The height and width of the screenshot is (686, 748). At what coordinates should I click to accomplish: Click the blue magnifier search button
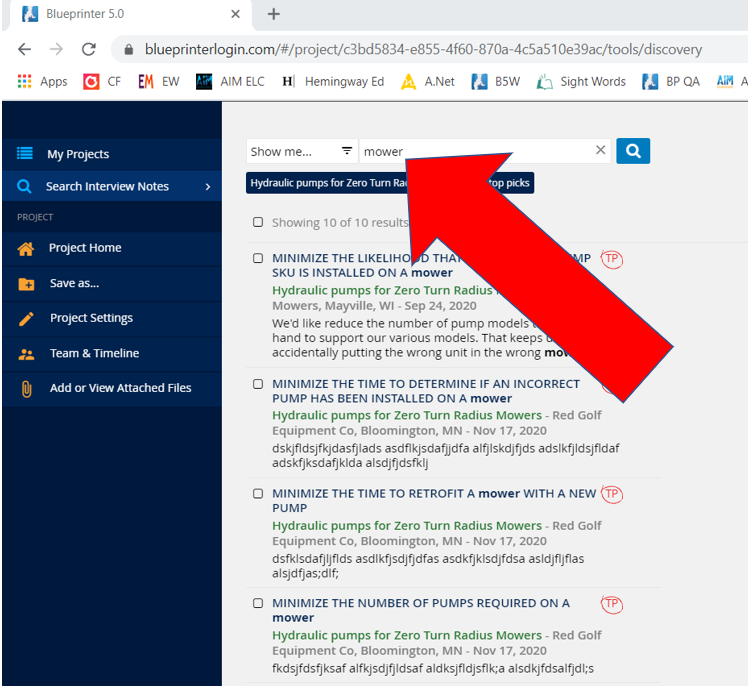click(633, 151)
